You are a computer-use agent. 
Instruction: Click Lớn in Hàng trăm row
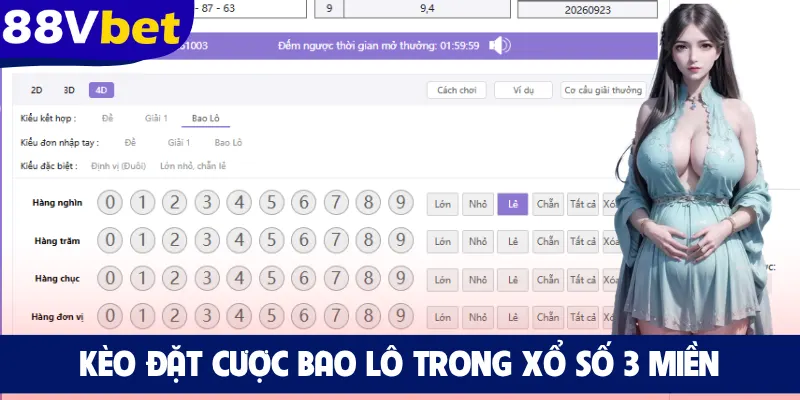pos(442,242)
